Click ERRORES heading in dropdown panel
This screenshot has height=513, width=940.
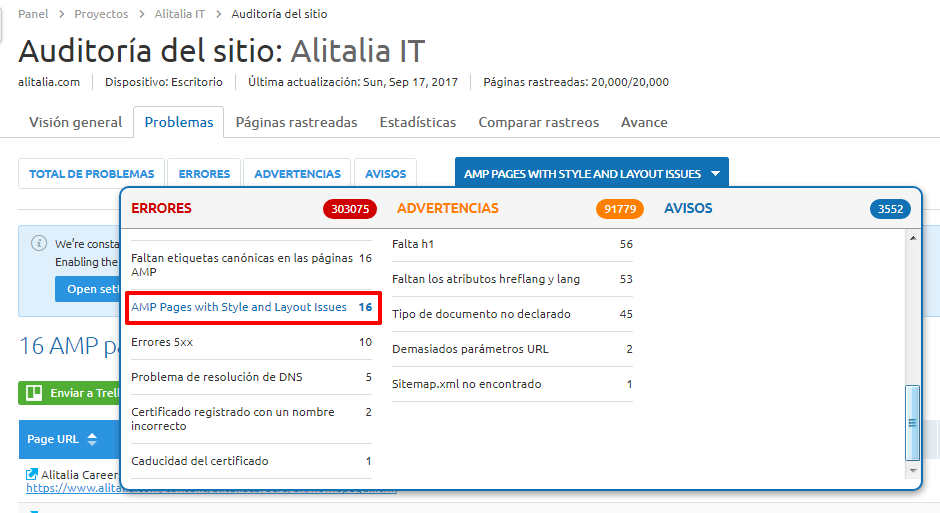coord(161,208)
